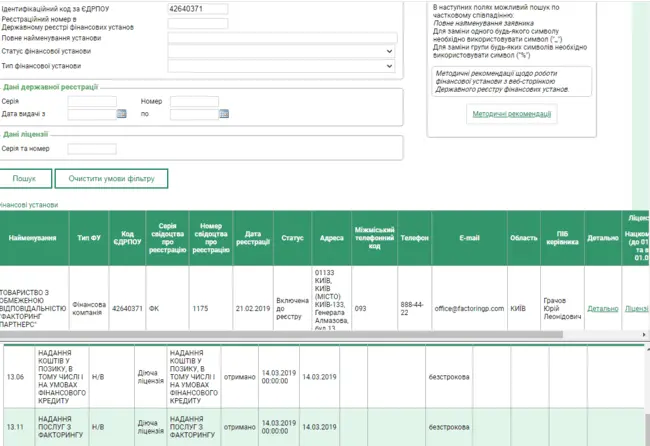Viewport: 650px width, 446px height.
Task: Click the 'E-mail' column header
Action: pos(469,239)
